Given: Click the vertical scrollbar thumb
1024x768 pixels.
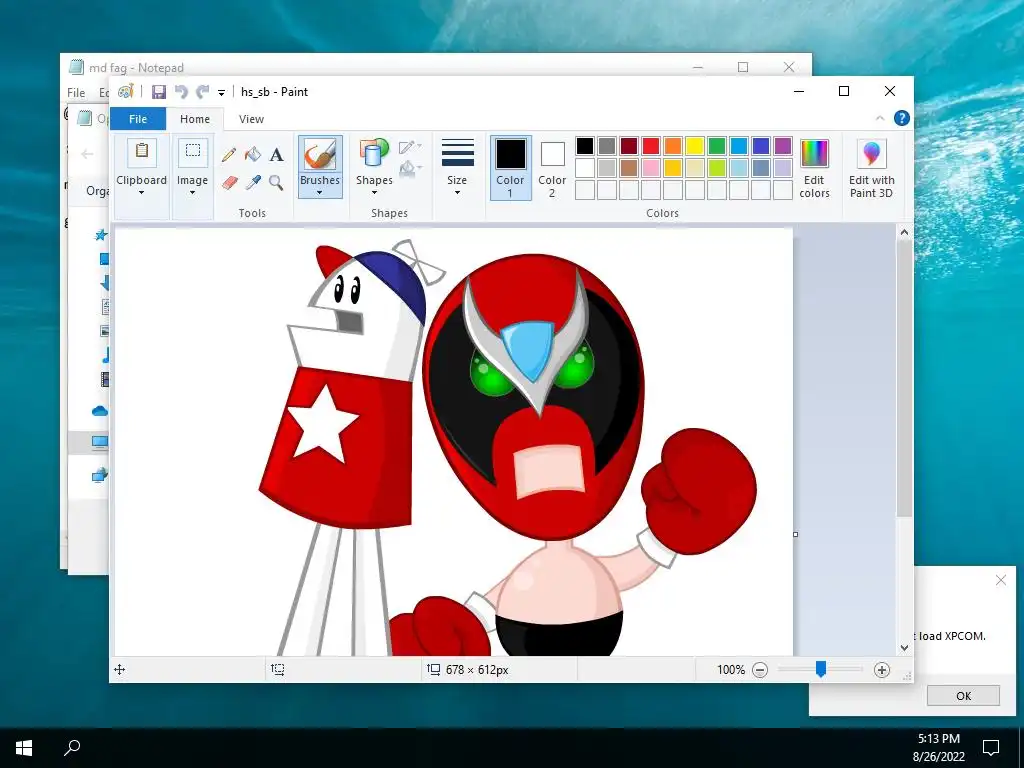Looking at the screenshot, I should [904, 379].
